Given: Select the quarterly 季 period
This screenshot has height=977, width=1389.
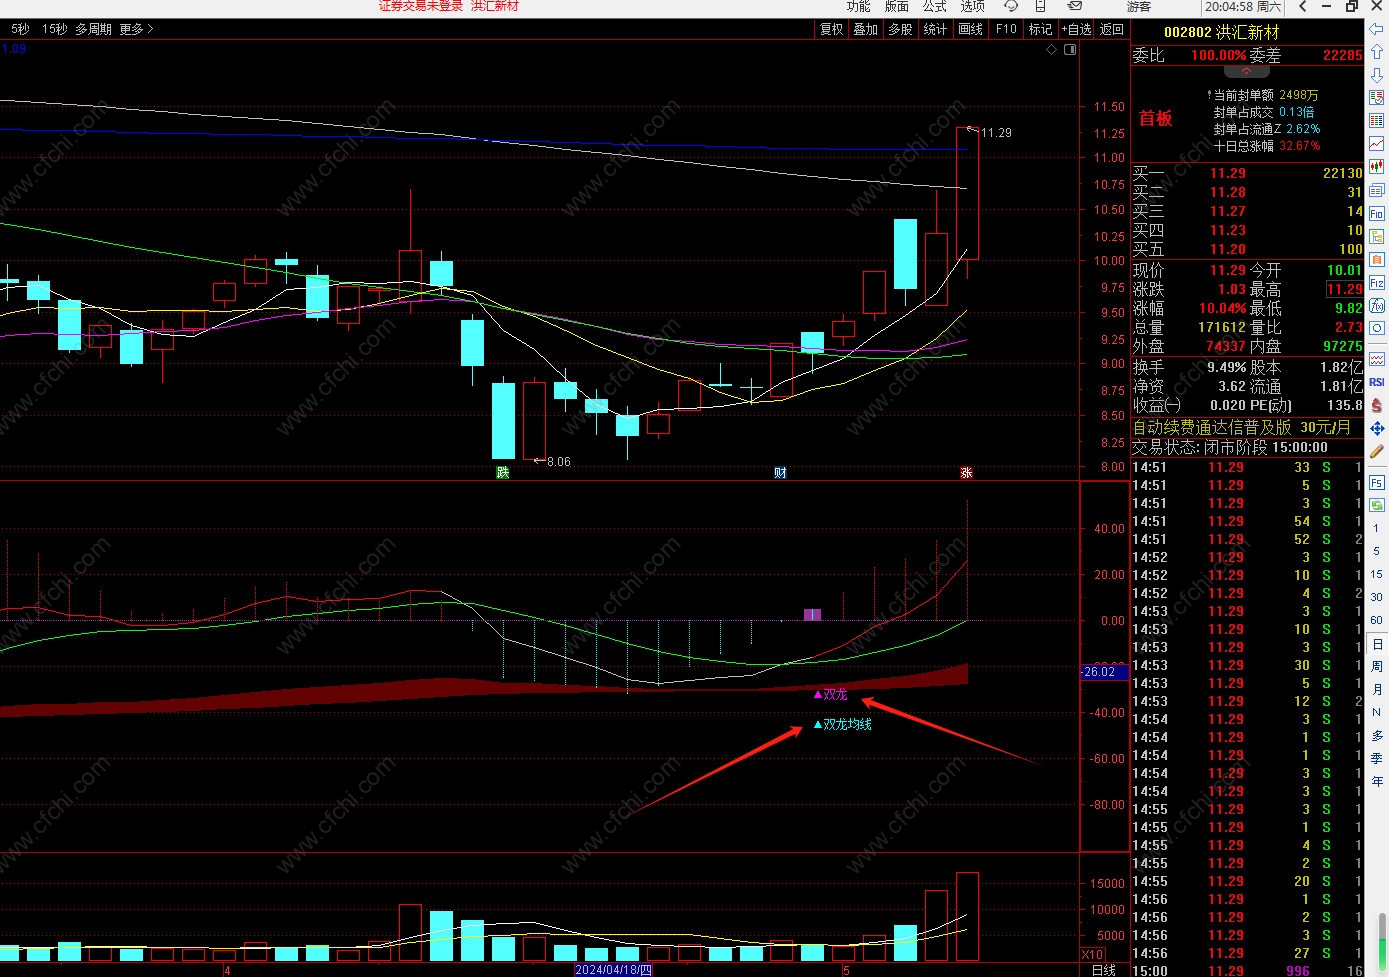Looking at the screenshot, I should [1377, 759].
